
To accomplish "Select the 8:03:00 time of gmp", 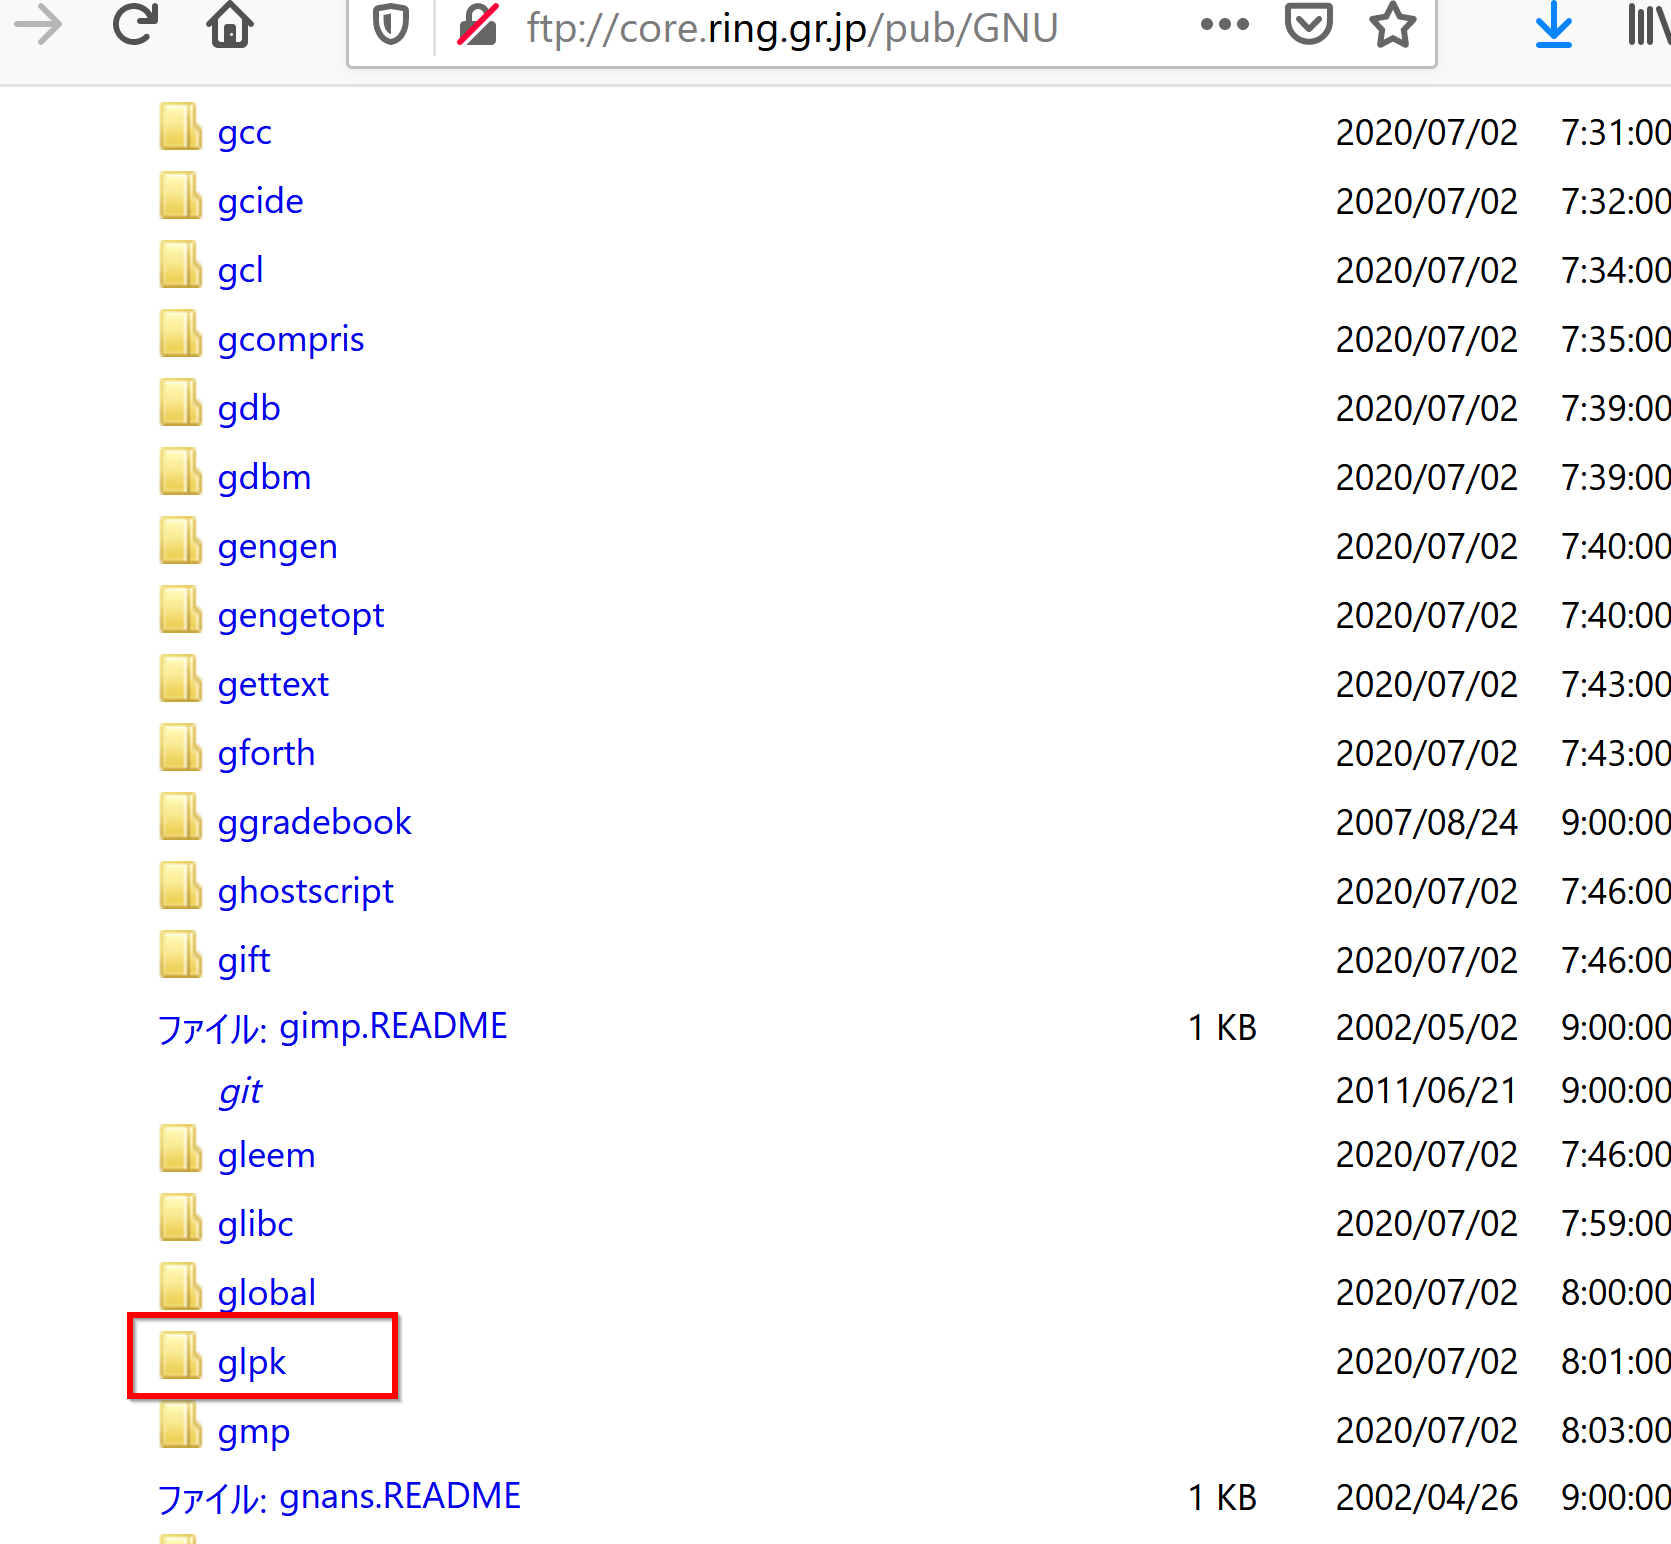I will click(x=1616, y=1431).
